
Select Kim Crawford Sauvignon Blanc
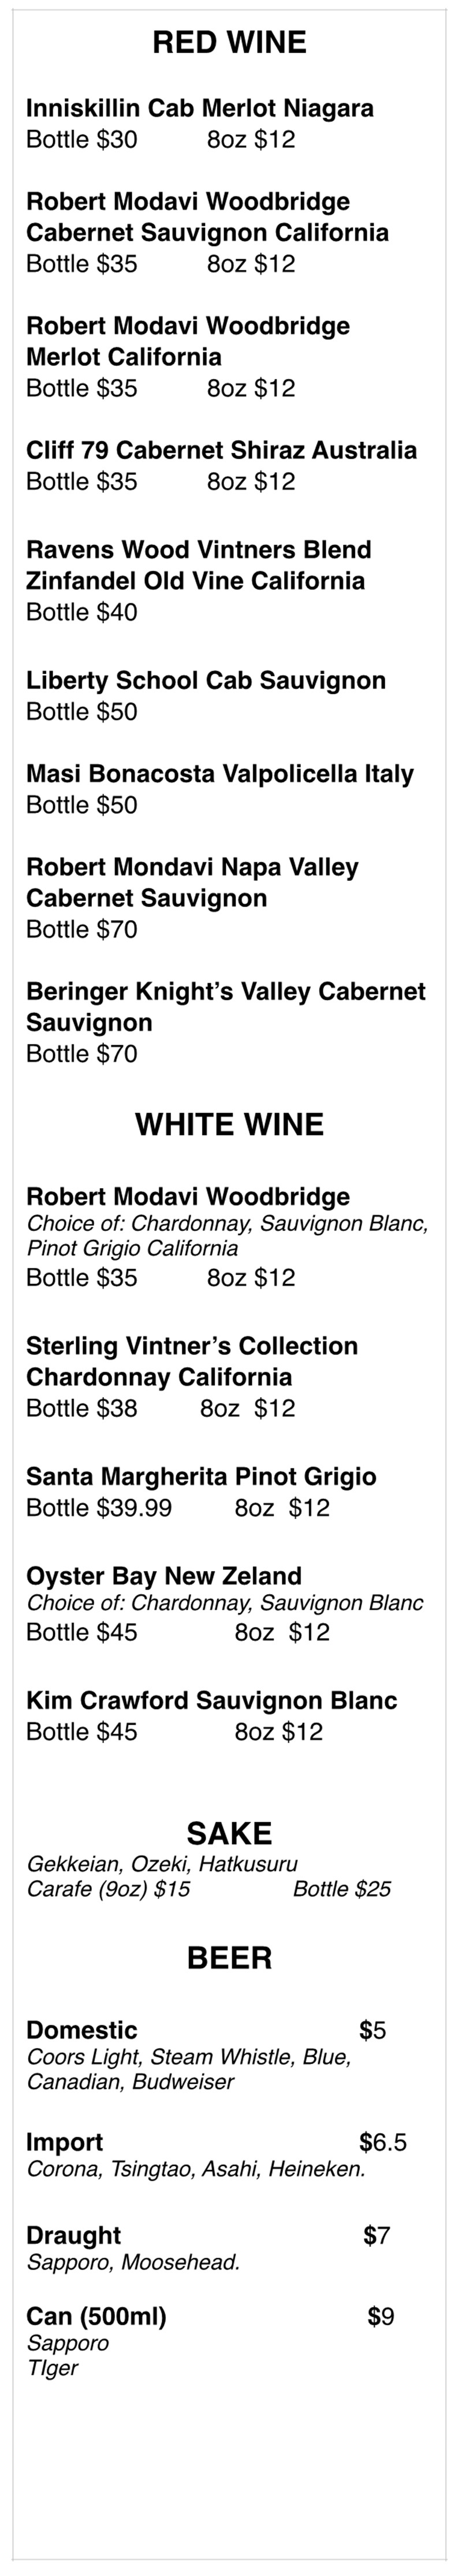tap(211, 1701)
